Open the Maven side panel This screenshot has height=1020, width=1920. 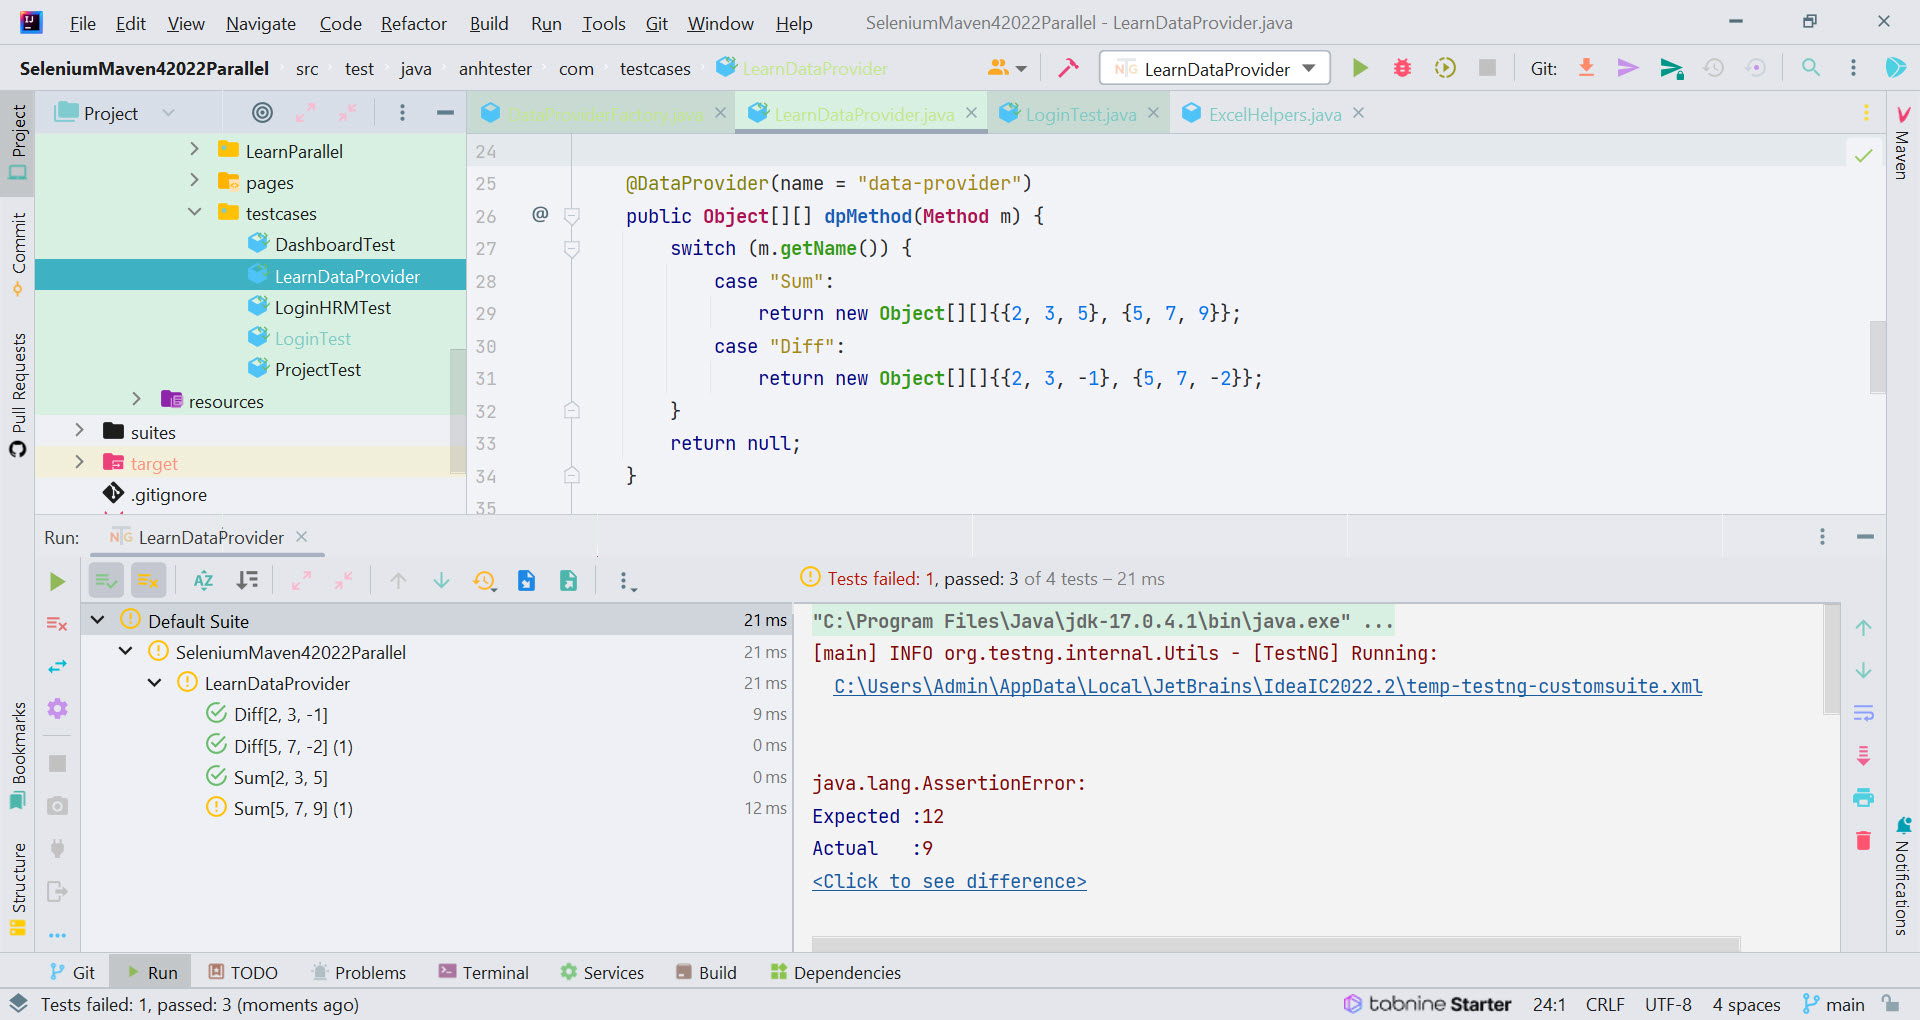coord(1902,143)
